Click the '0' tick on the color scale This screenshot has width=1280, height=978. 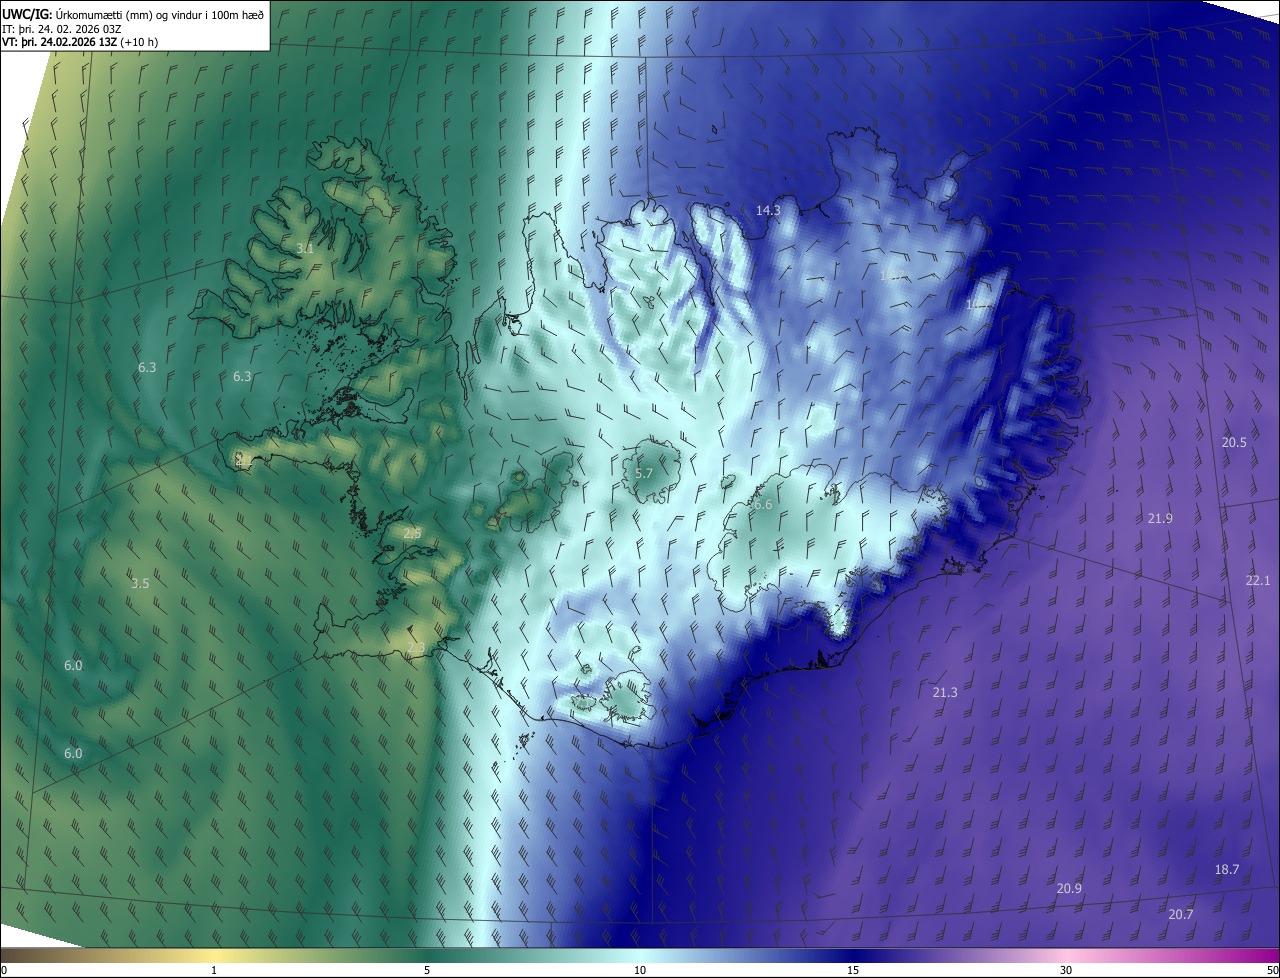pos(4,970)
